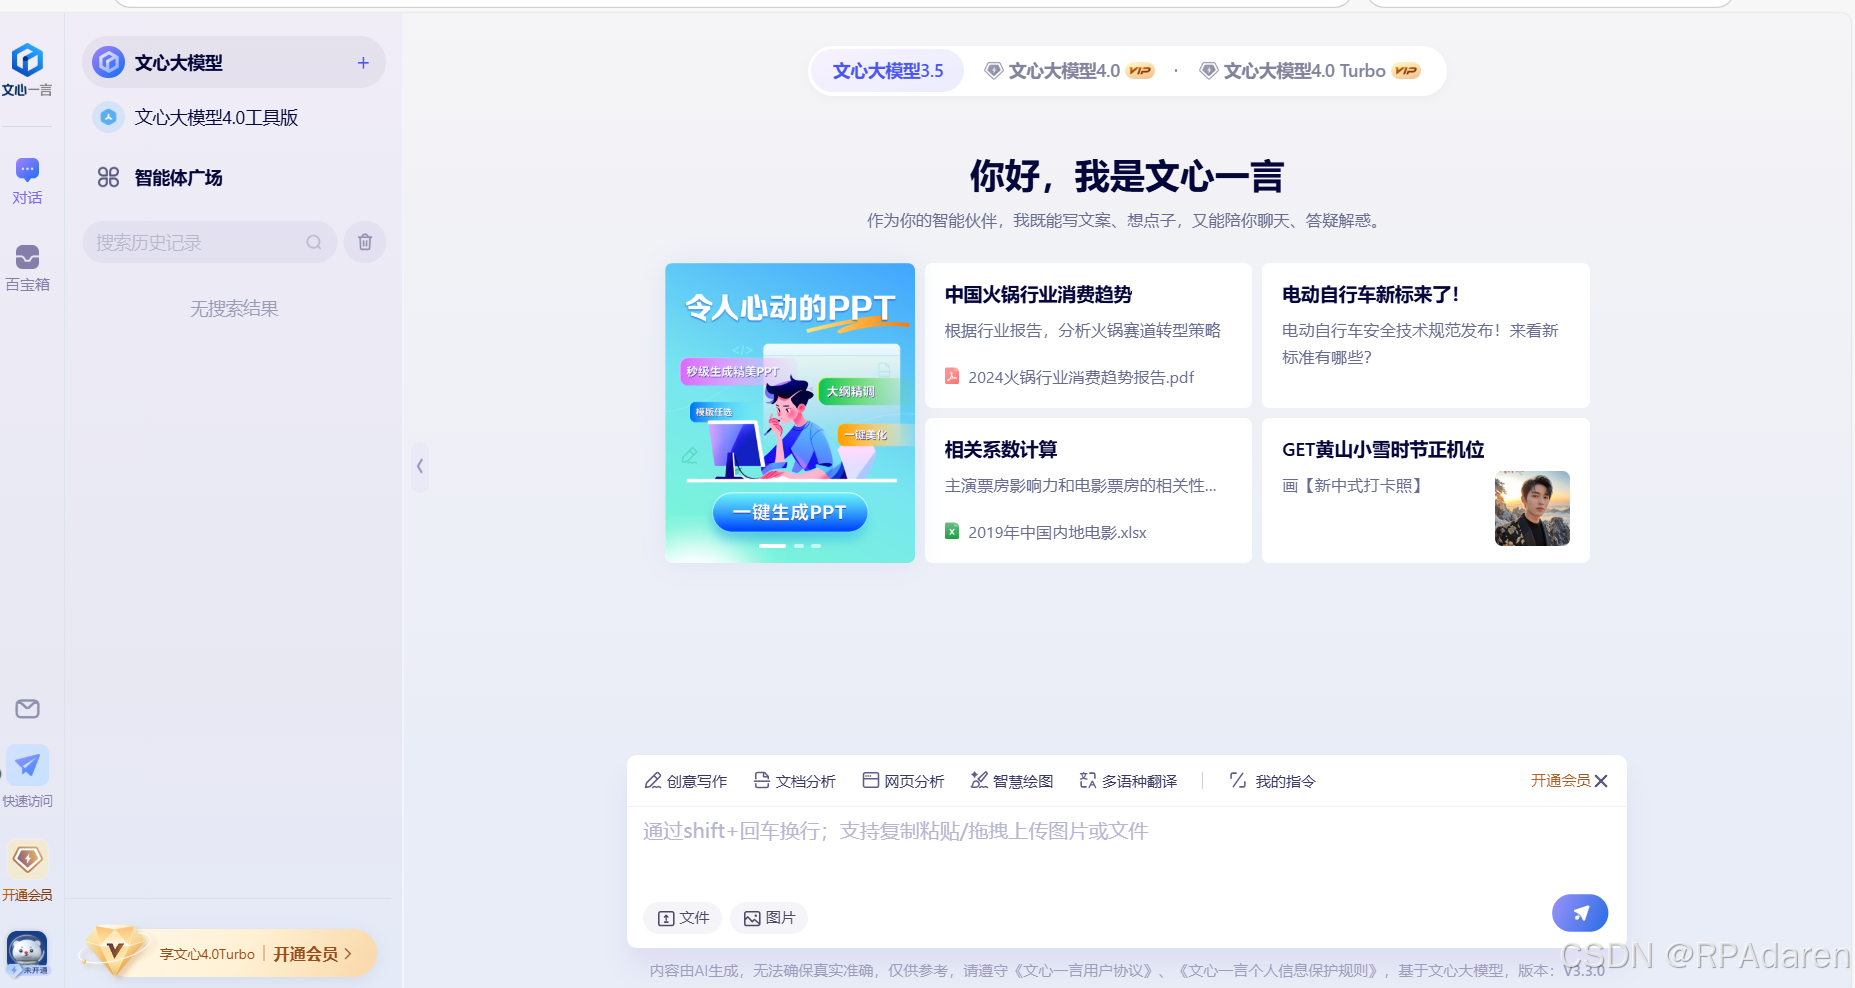This screenshot has width=1855, height=988.
Task: Open the 中国火锅行业消费趋势 card
Action: (x=1088, y=335)
